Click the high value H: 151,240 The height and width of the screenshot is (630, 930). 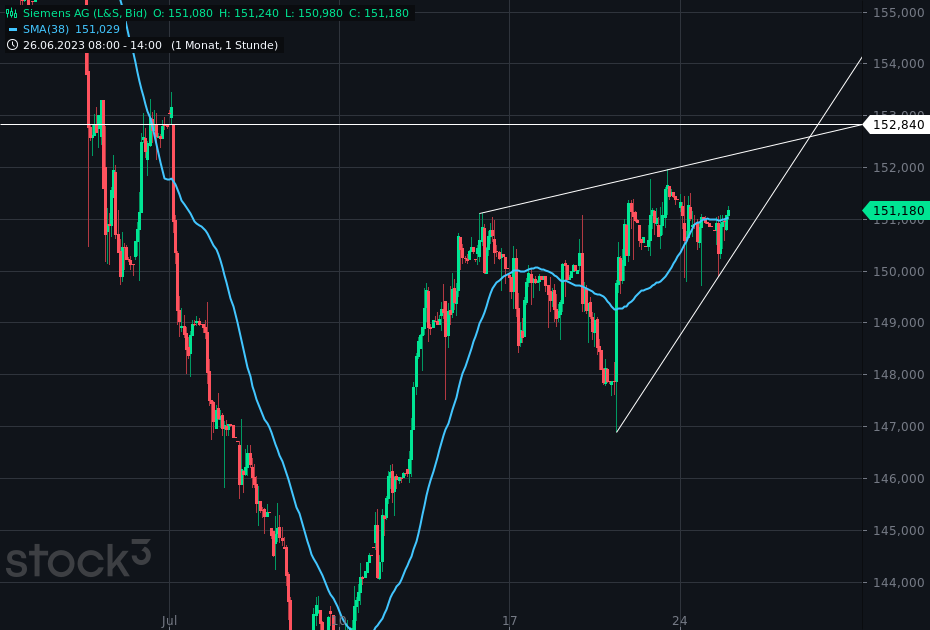tap(249, 13)
